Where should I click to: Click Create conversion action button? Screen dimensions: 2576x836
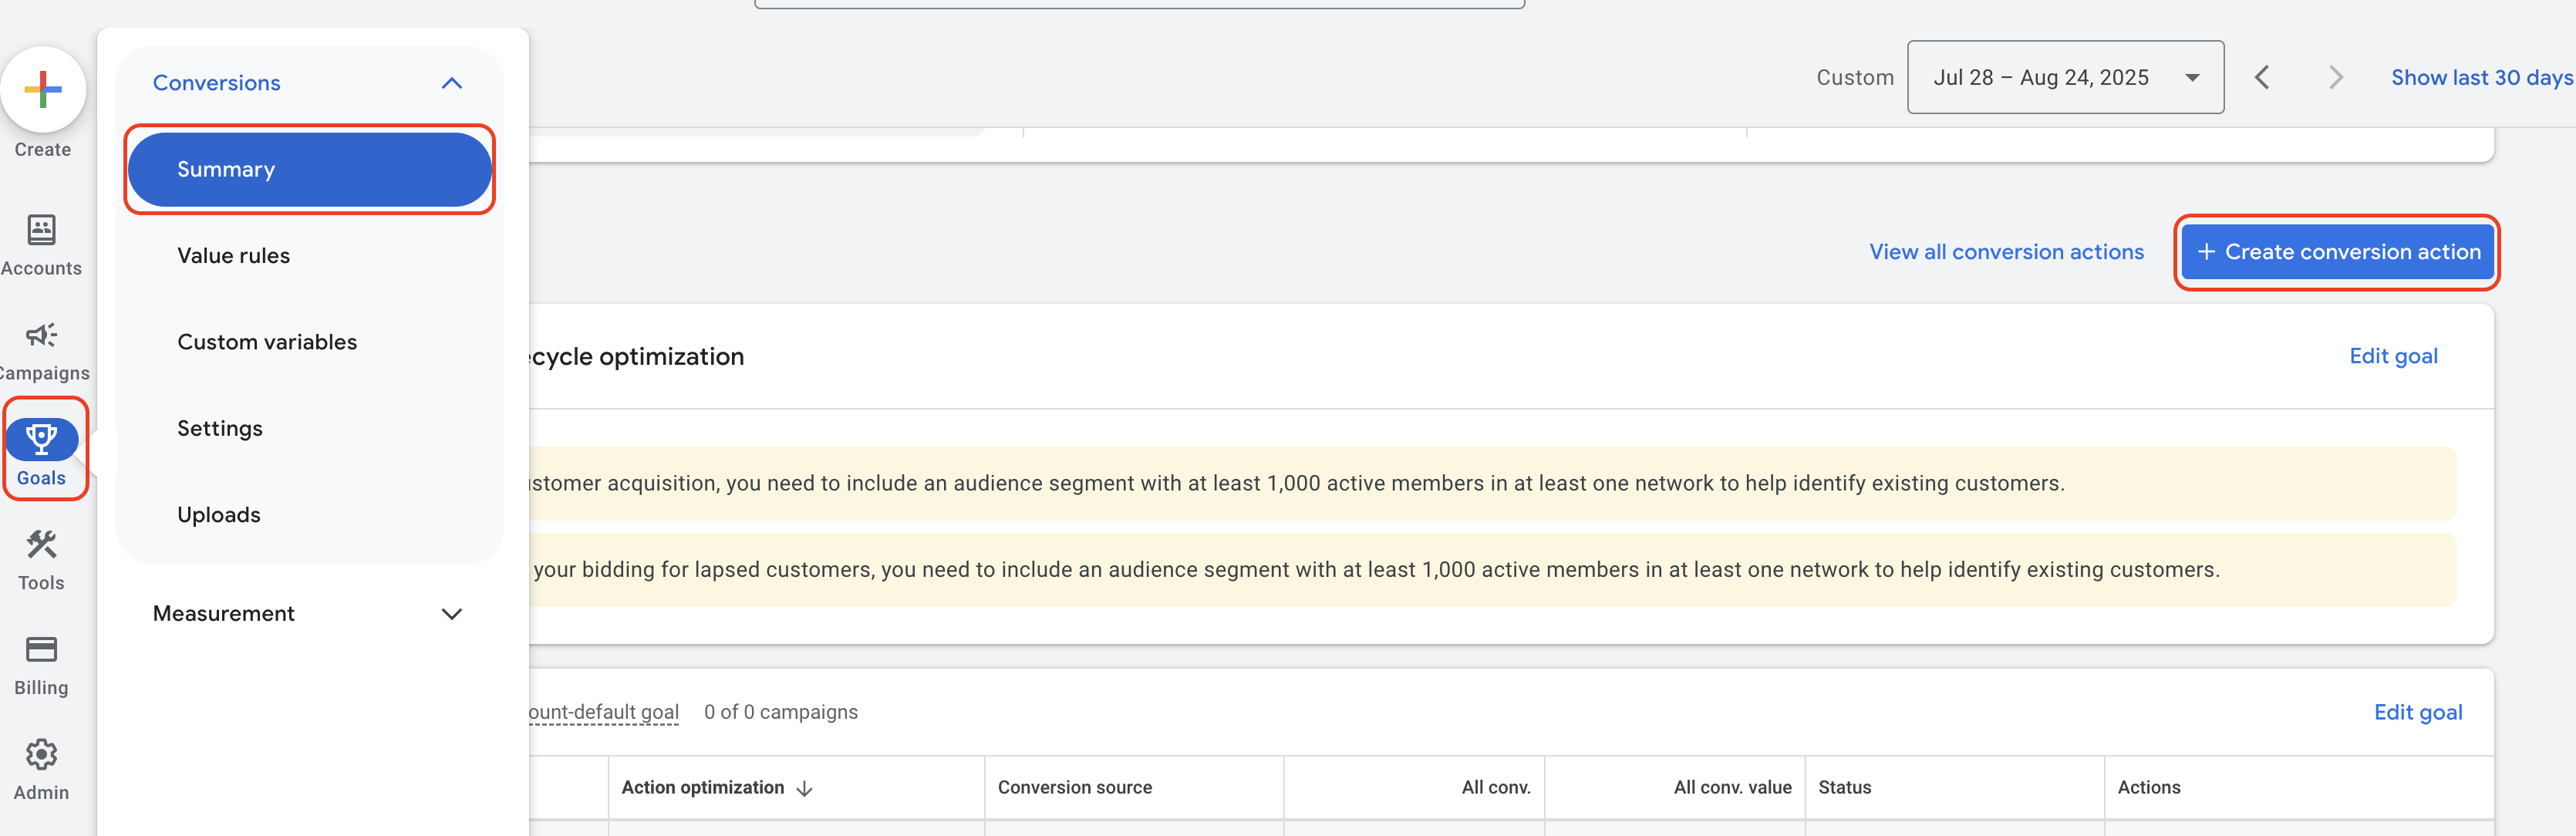pyautogui.click(x=2338, y=252)
